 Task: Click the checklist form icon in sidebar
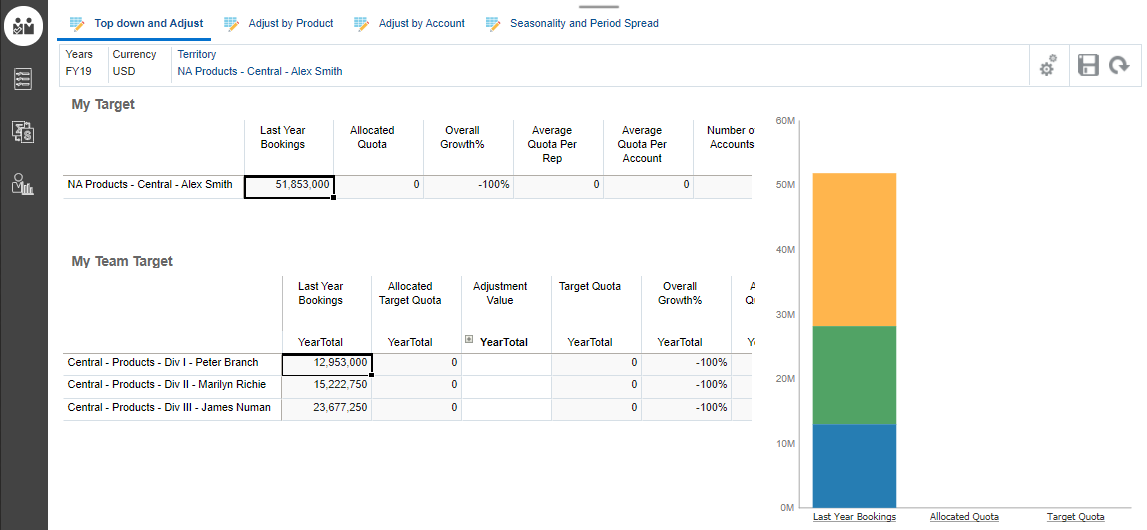click(24, 79)
